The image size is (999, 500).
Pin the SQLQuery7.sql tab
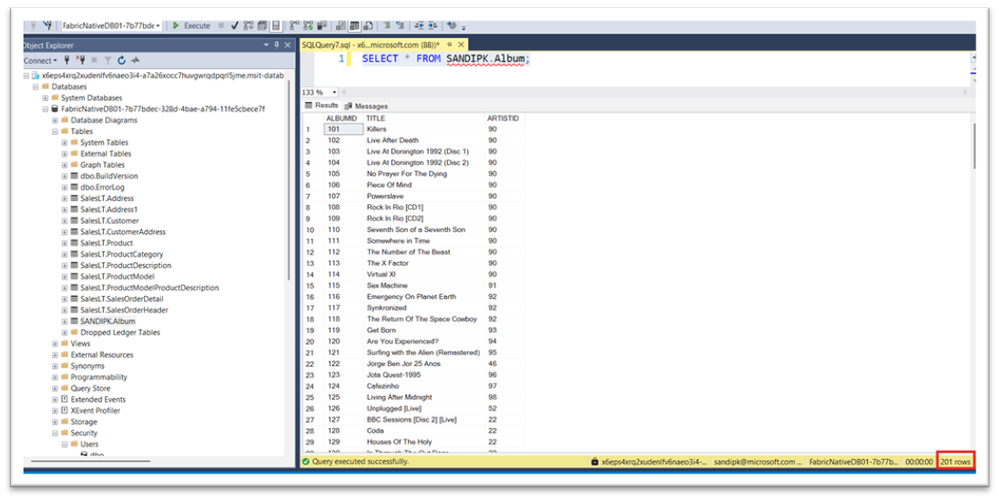click(449, 45)
